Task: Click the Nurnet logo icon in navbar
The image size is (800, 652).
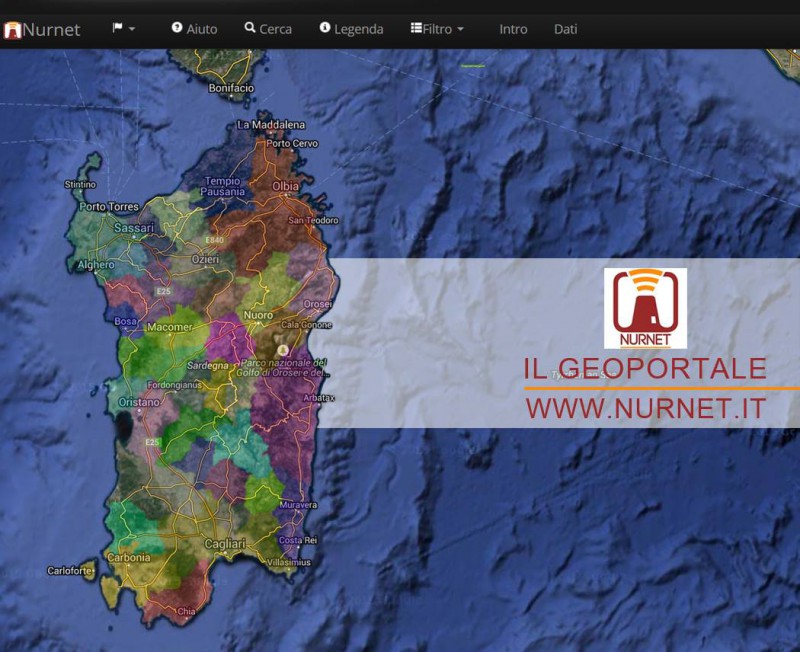Action: [12, 30]
